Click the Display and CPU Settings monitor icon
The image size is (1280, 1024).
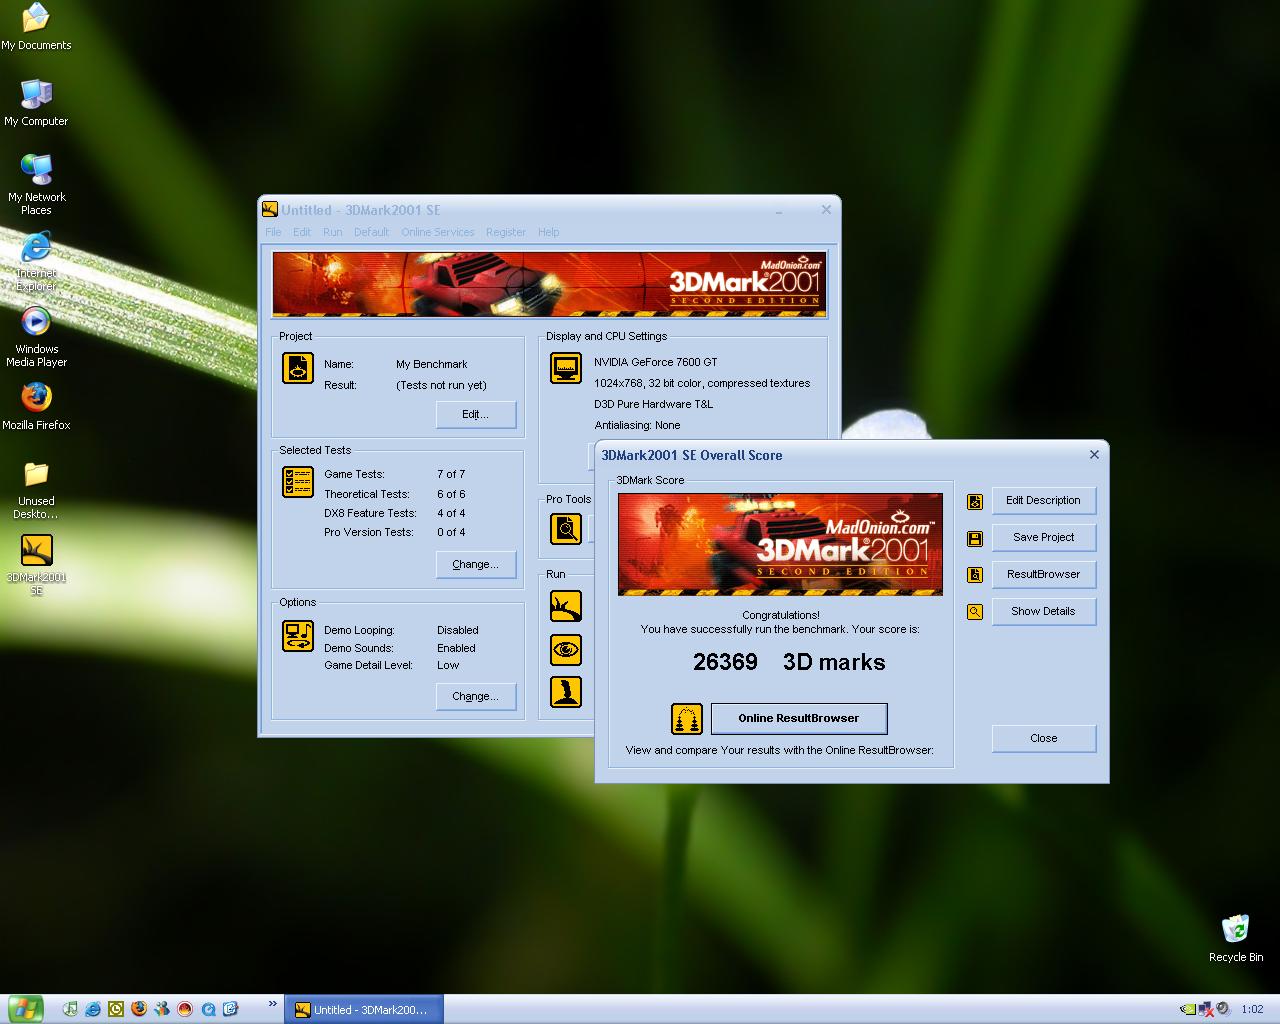click(566, 368)
